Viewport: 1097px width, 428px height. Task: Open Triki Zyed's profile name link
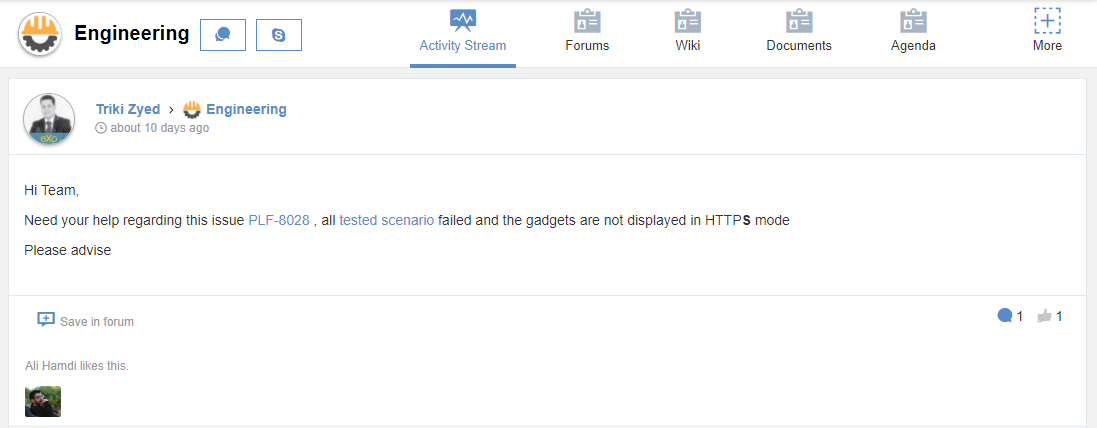128,109
